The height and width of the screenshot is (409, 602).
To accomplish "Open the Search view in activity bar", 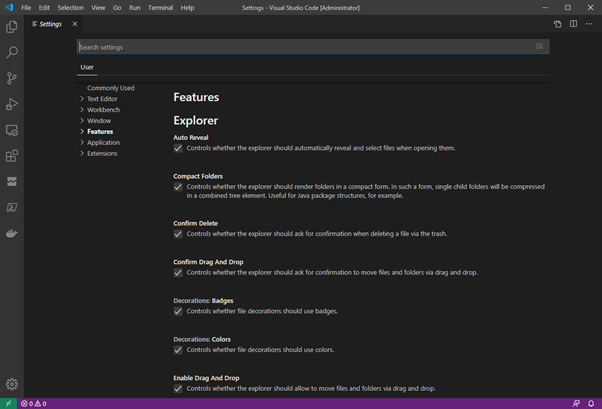I will 12,52.
